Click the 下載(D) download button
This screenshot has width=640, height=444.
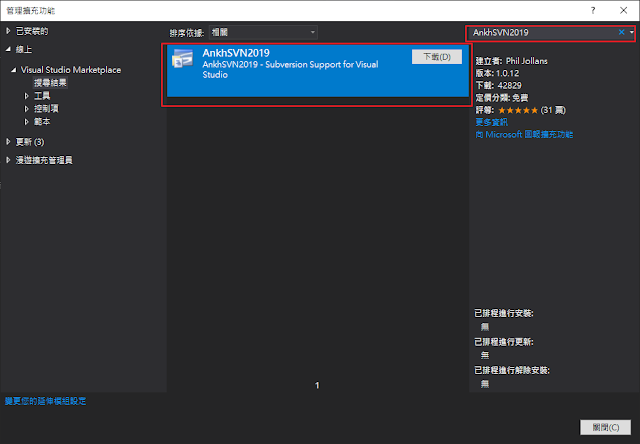tap(437, 57)
